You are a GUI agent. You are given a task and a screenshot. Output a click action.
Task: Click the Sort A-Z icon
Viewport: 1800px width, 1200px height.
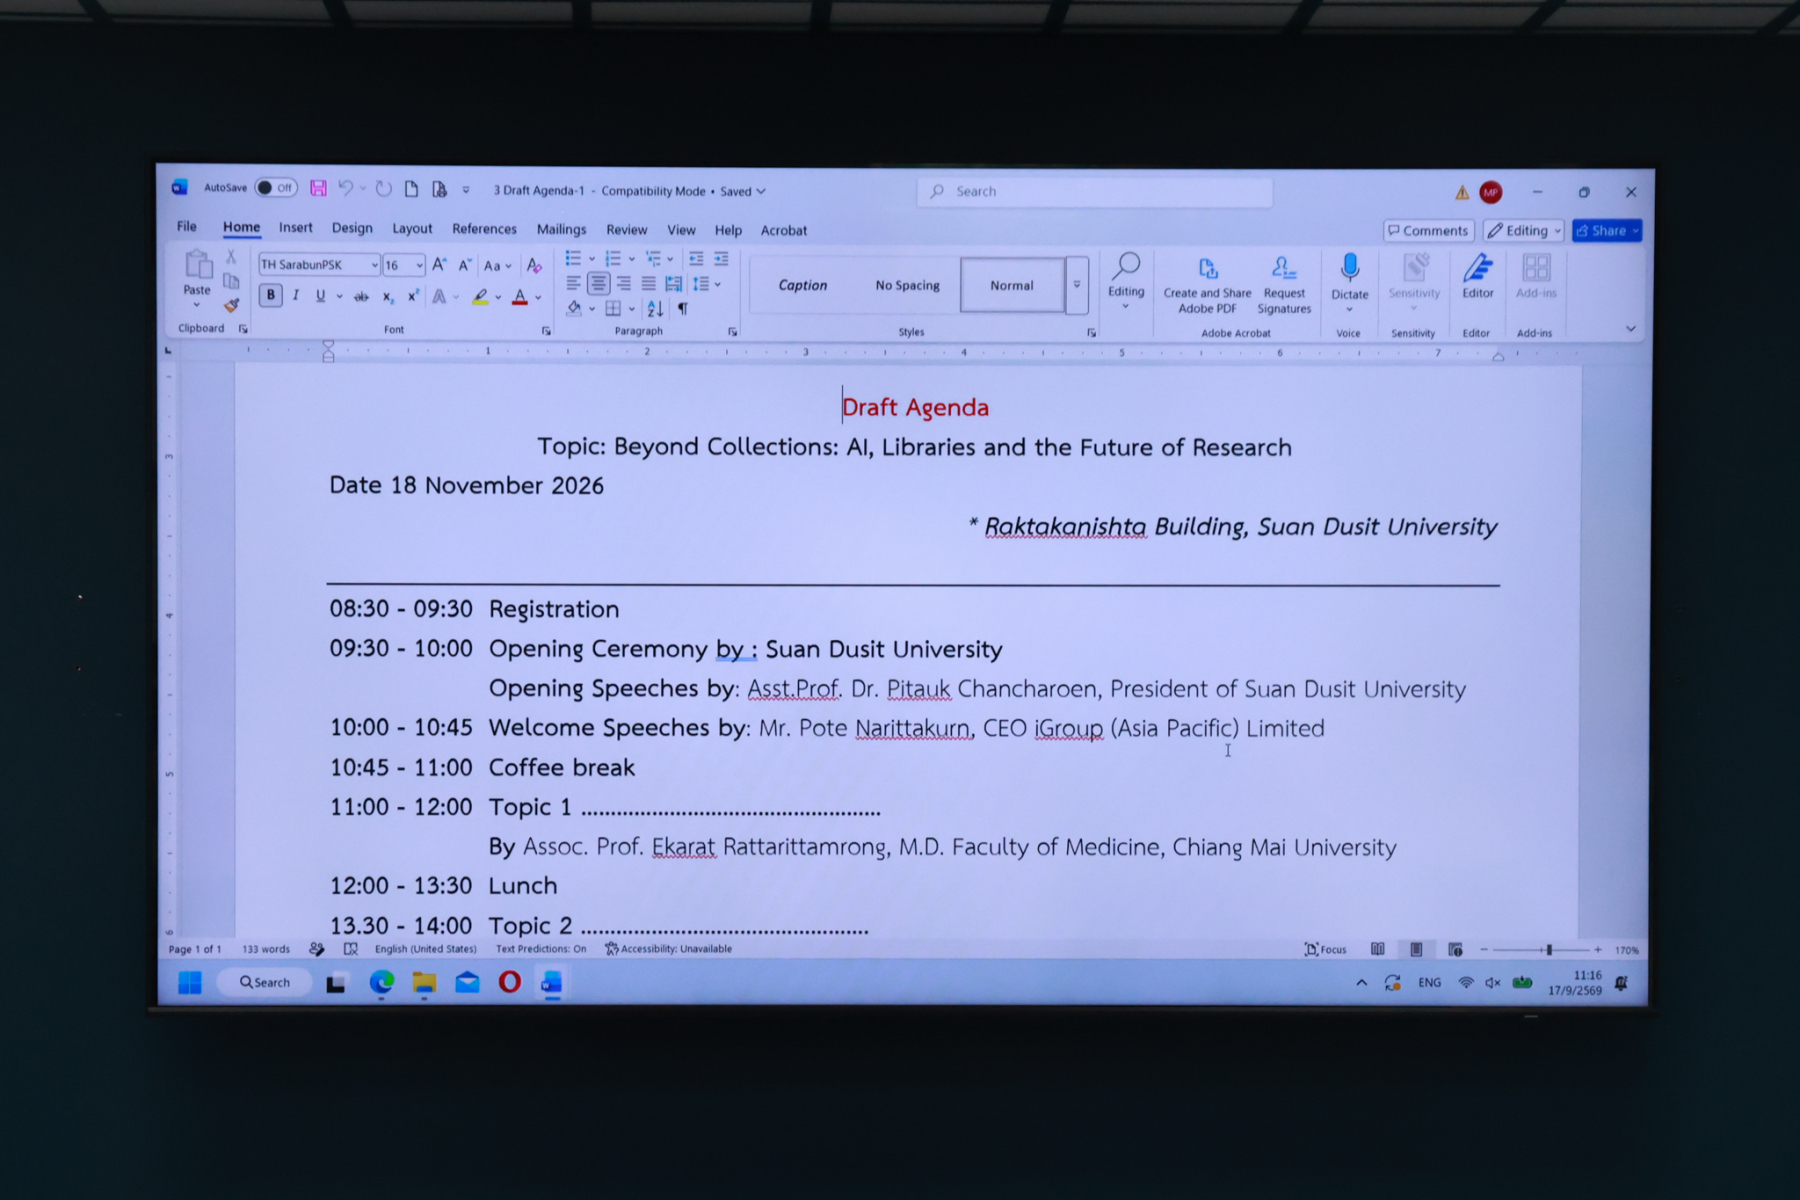tap(655, 309)
